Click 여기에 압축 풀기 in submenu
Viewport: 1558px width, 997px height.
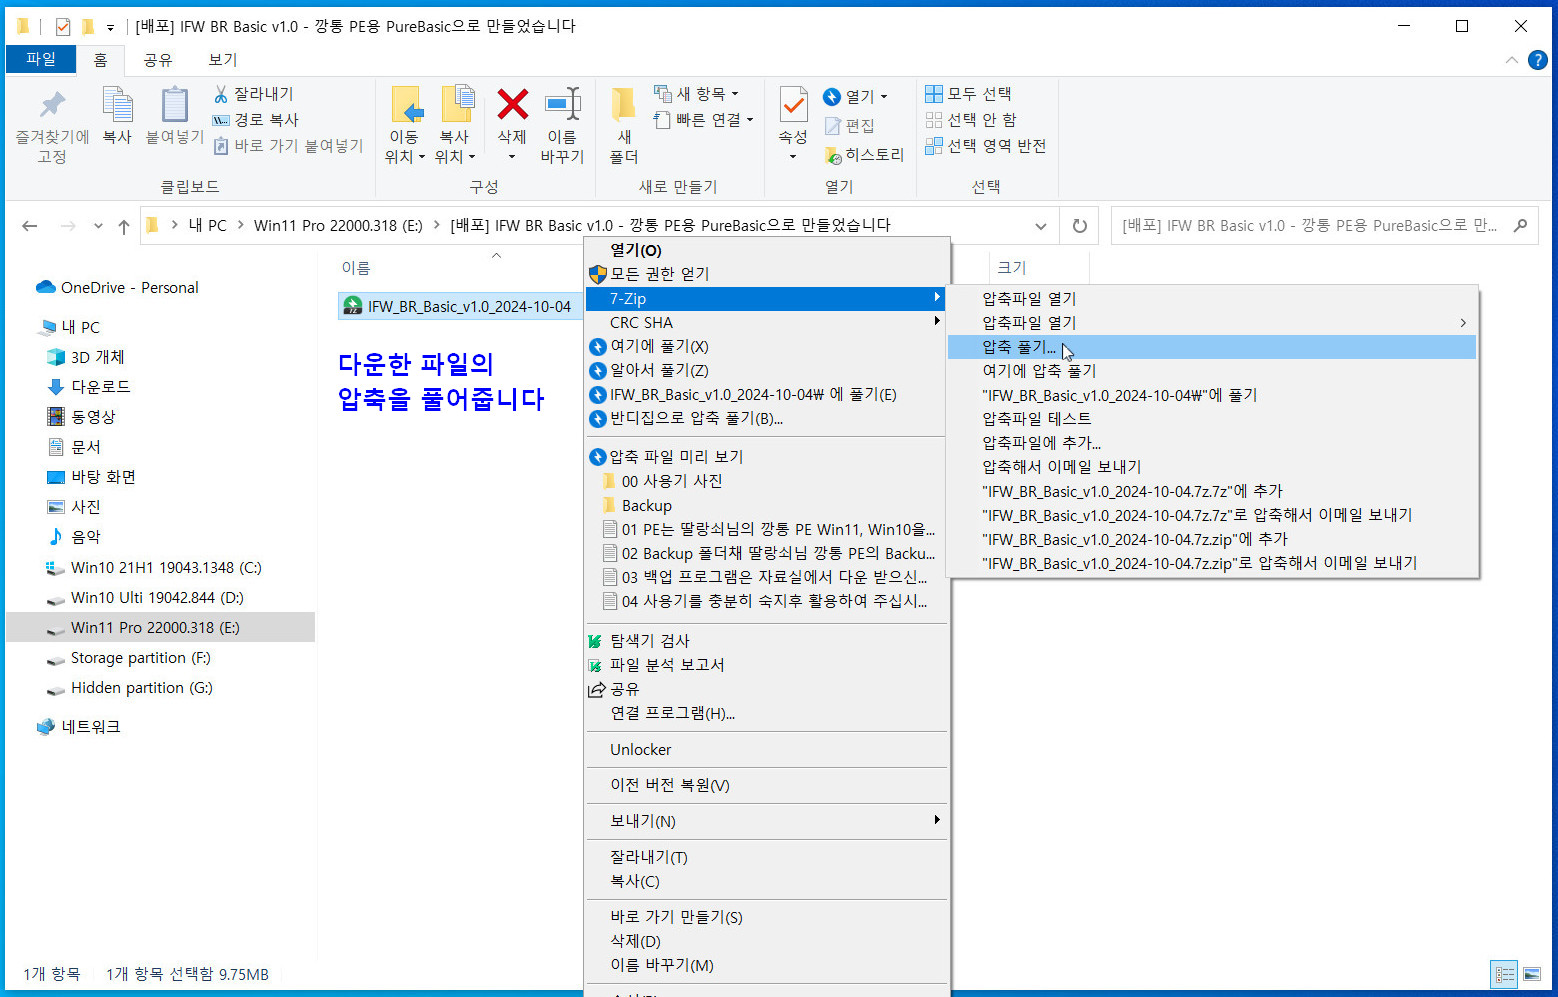click(x=1212, y=371)
